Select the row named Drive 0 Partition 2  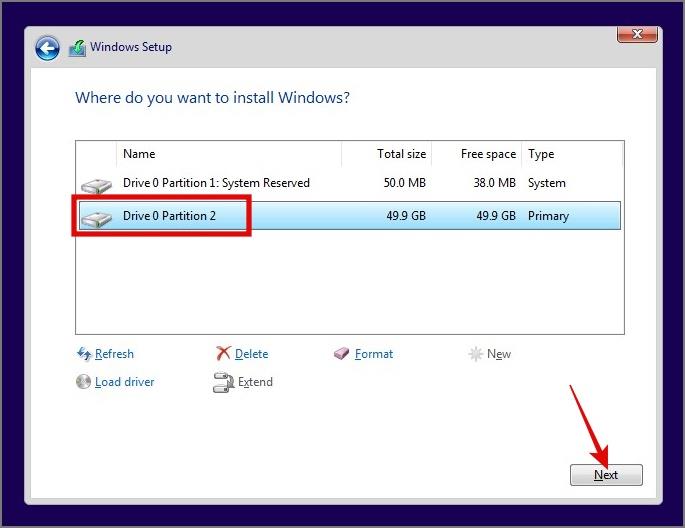click(349, 216)
